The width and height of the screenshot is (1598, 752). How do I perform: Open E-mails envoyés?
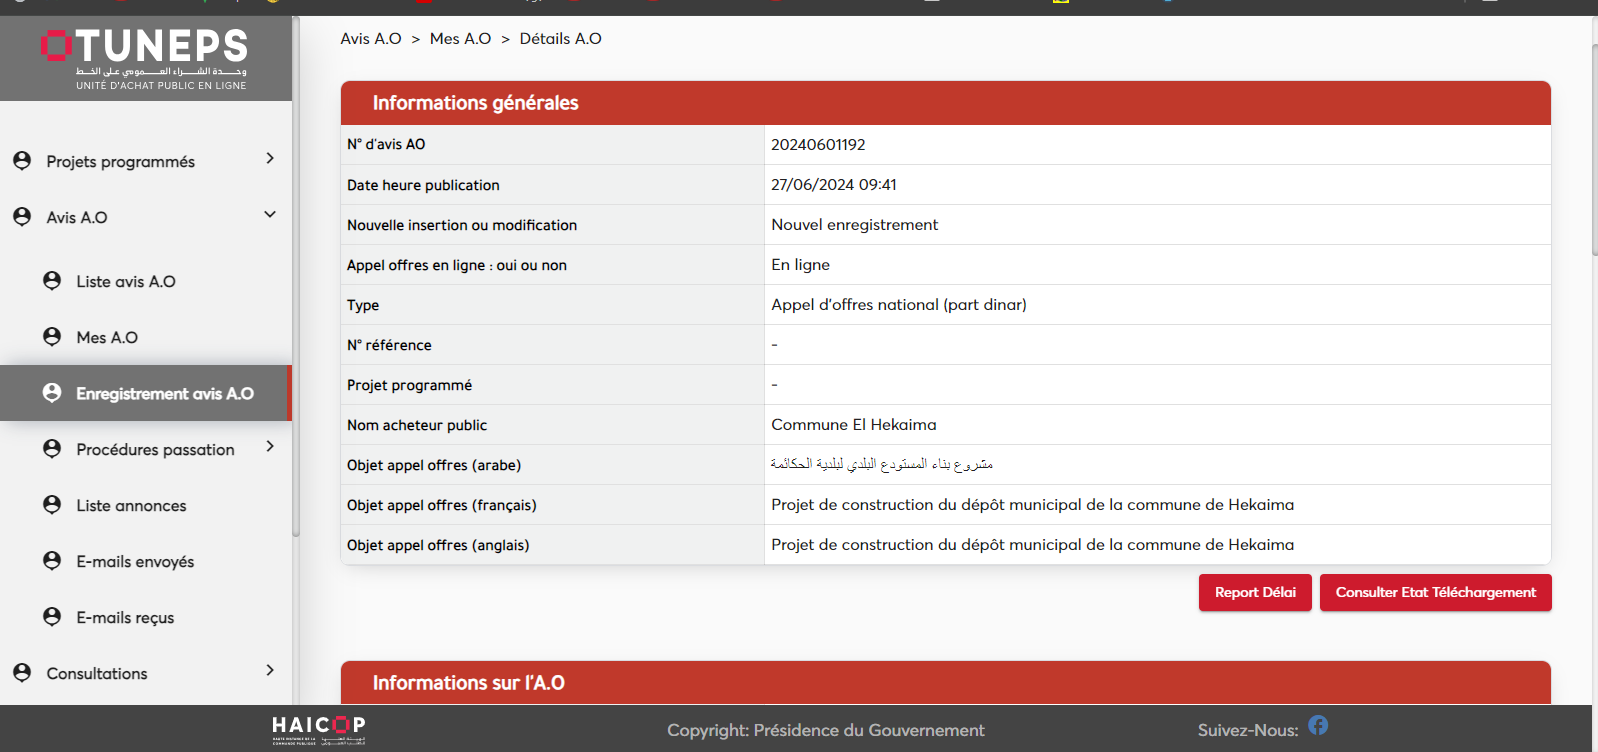(x=135, y=562)
